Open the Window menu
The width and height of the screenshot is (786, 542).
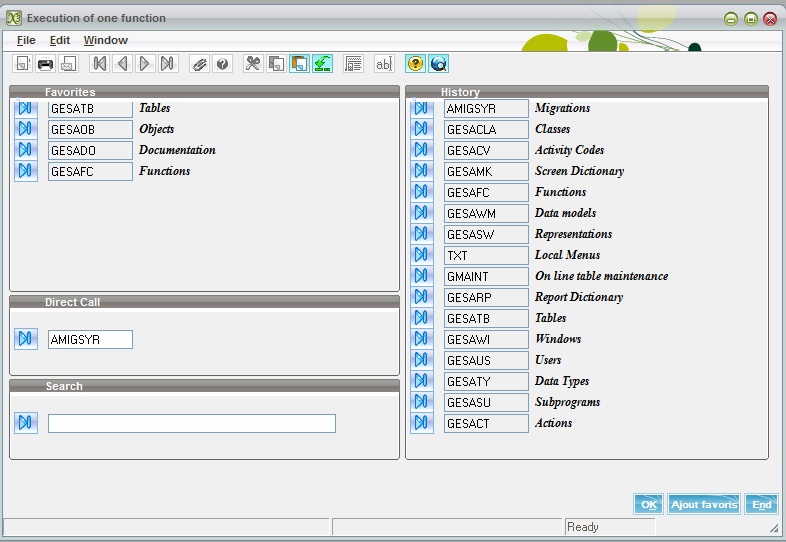click(105, 40)
